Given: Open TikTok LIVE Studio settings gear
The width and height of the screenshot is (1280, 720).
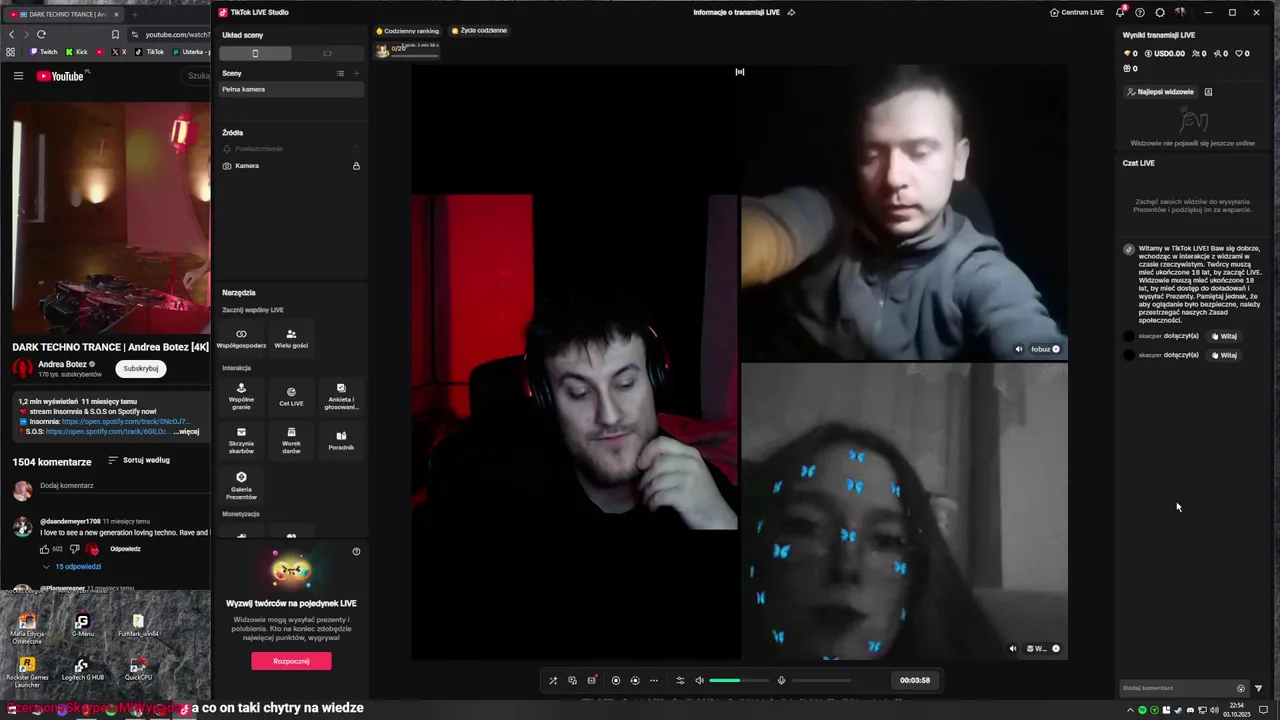Looking at the screenshot, I should 1160,12.
